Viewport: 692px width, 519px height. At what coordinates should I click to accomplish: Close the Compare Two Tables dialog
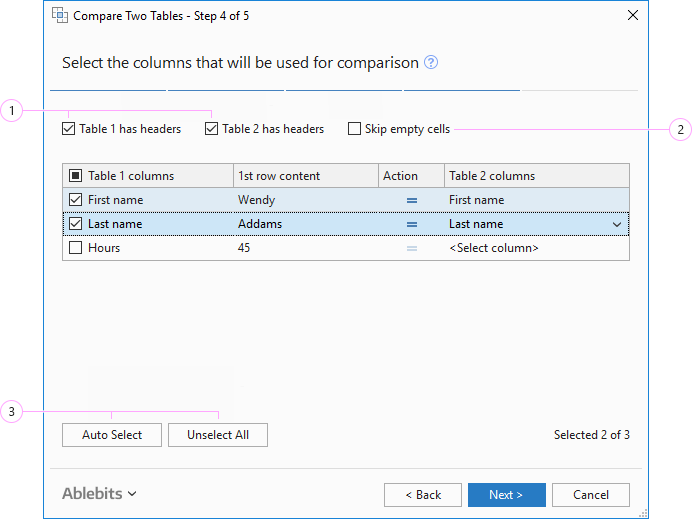pyautogui.click(x=632, y=15)
